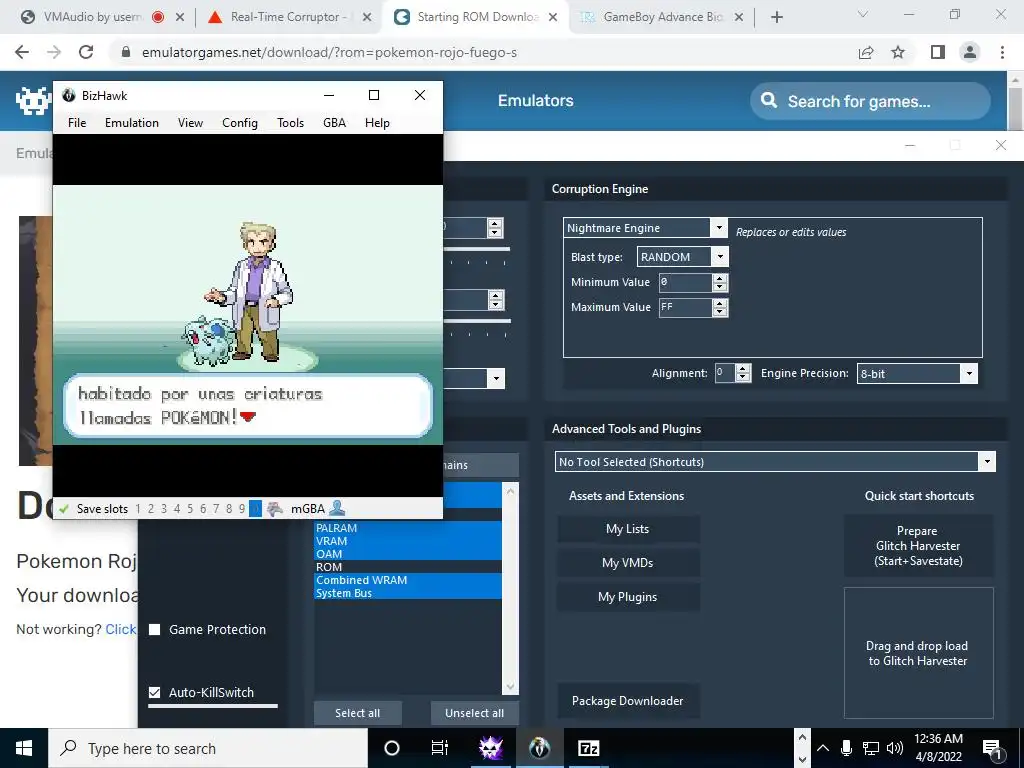Viewport: 1024px width, 768px height.
Task: Open the File menu in BizHawk
Action: click(x=77, y=123)
